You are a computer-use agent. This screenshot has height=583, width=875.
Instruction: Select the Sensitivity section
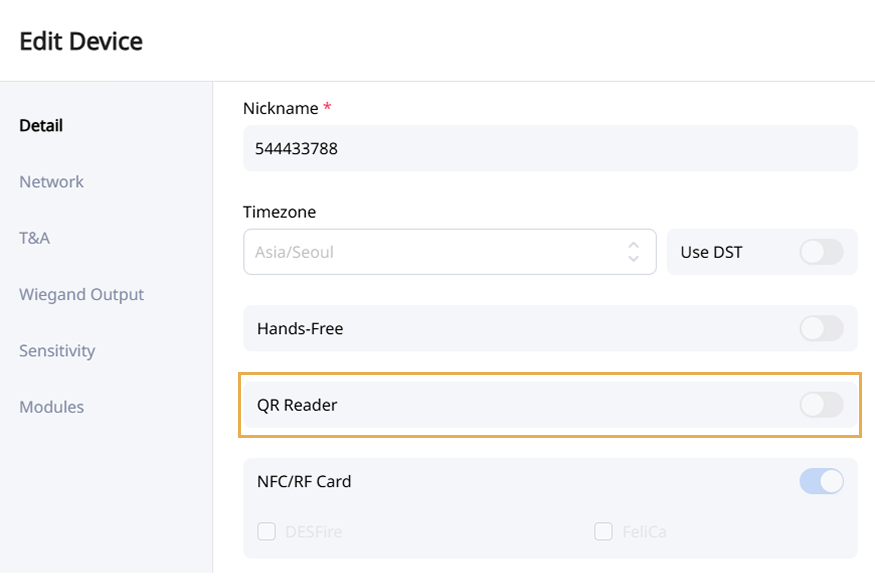(x=57, y=351)
